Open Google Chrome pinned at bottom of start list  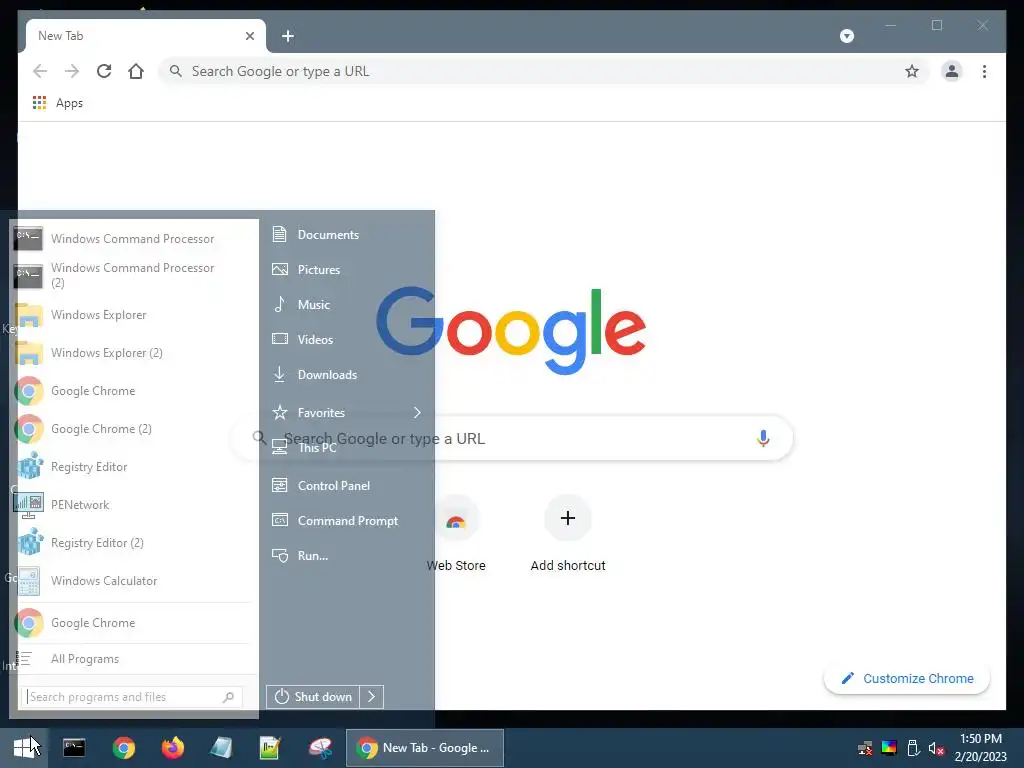pyautogui.click(x=133, y=623)
